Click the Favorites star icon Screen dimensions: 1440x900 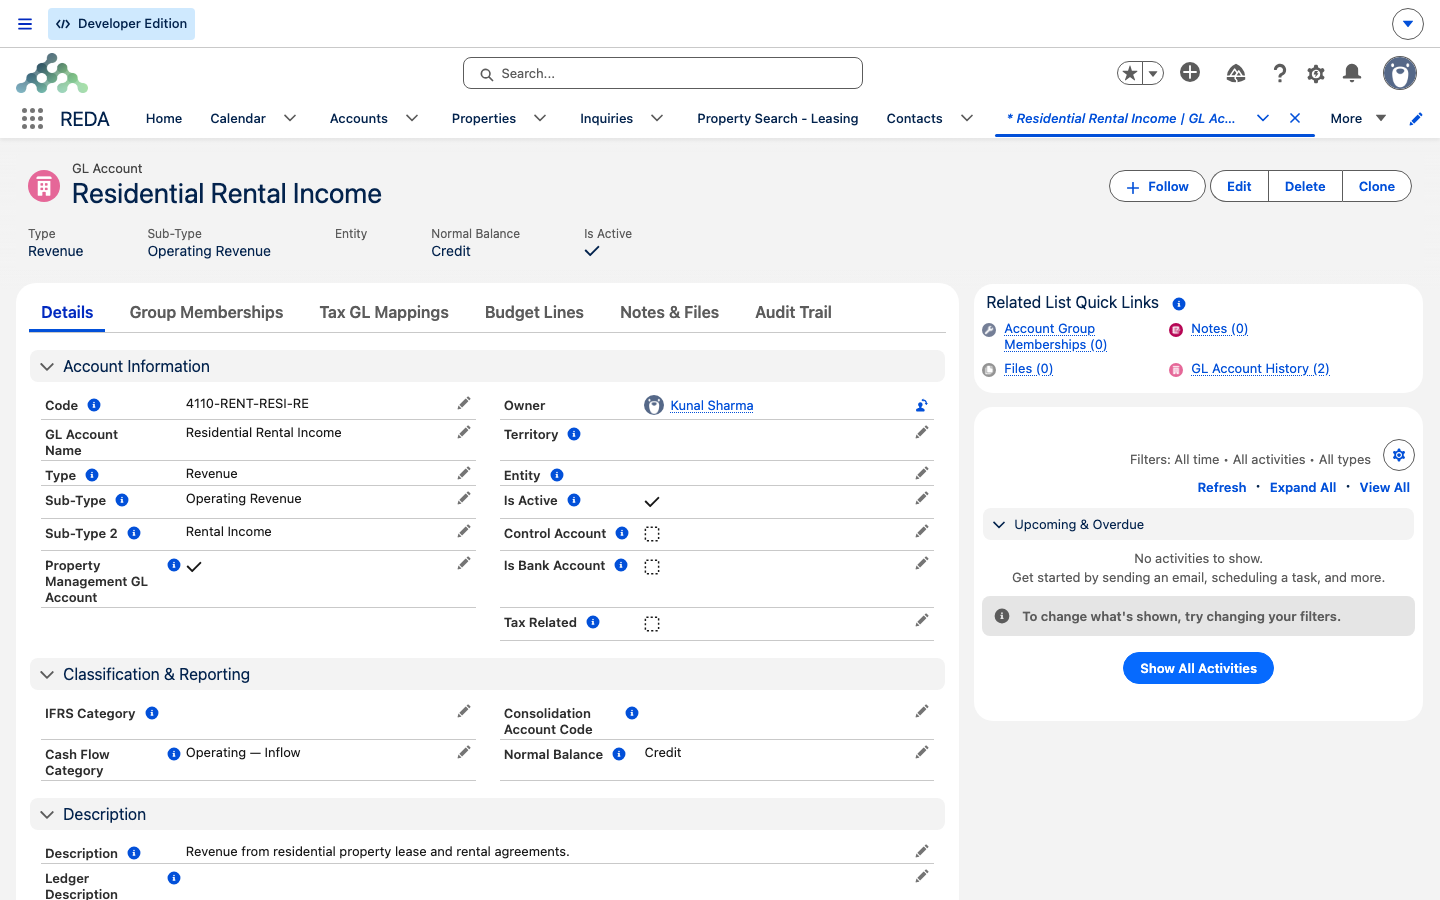point(1130,73)
